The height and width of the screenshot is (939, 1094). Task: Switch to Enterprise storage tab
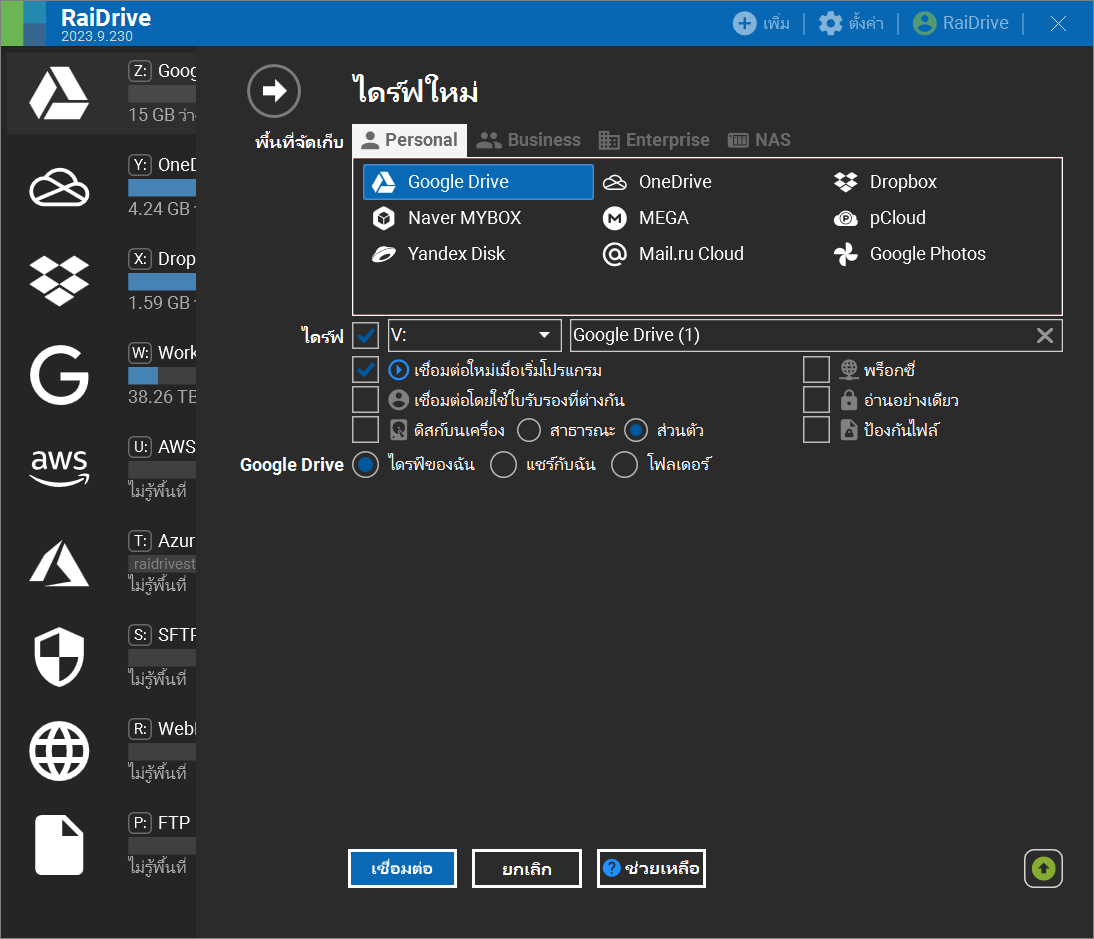tap(654, 140)
